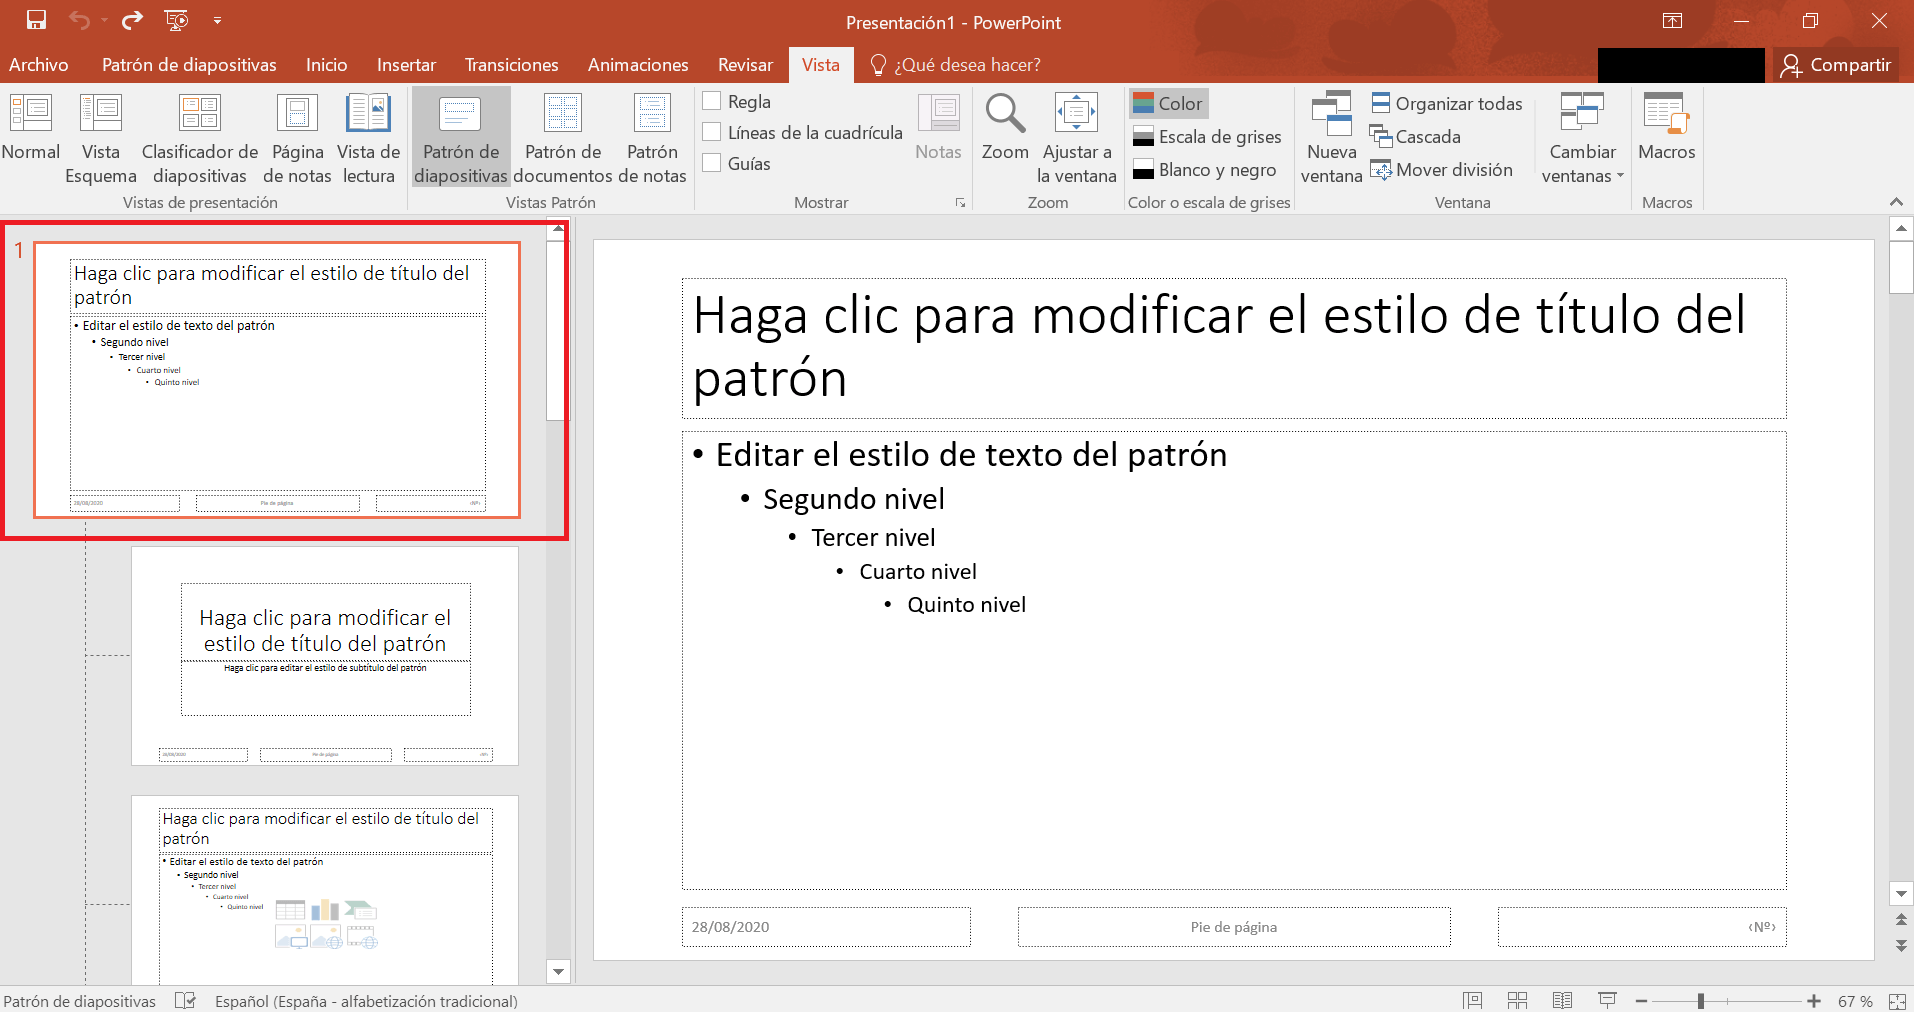Open Vista de lectura reading view
This screenshot has width=1914, height=1012.
(369, 138)
